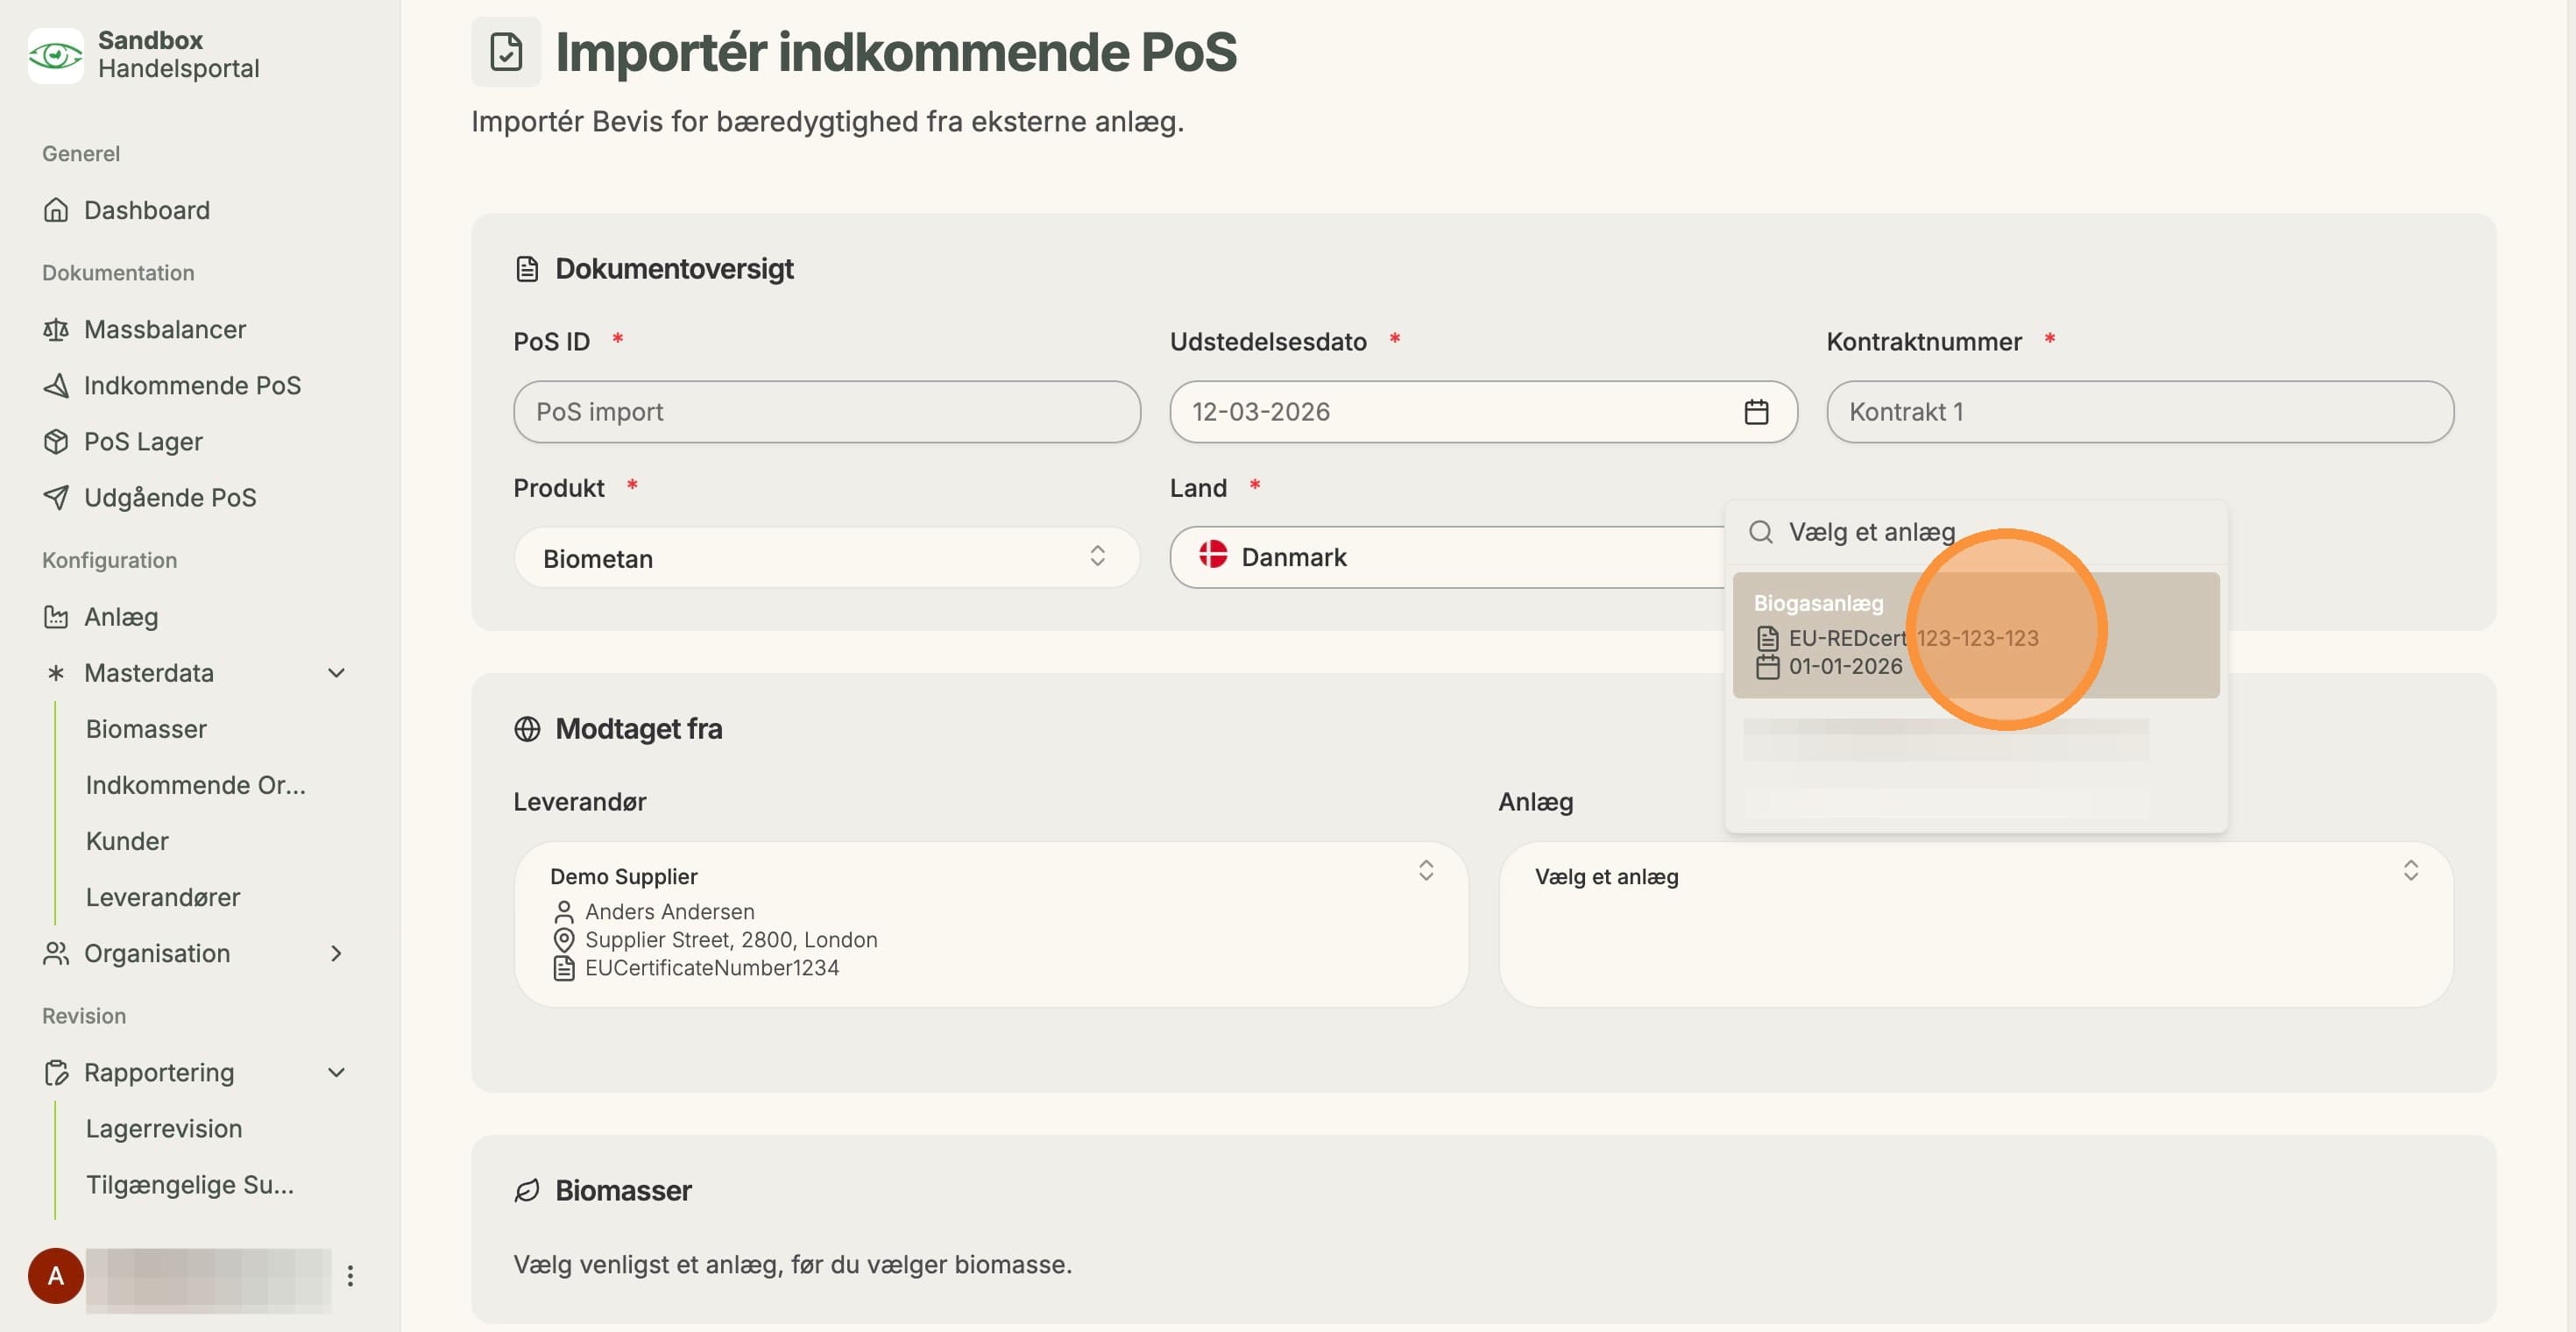The image size is (2576, 1332).
Task: Open Indkommende PoS in the sidebar
Action: pos(192,385)
